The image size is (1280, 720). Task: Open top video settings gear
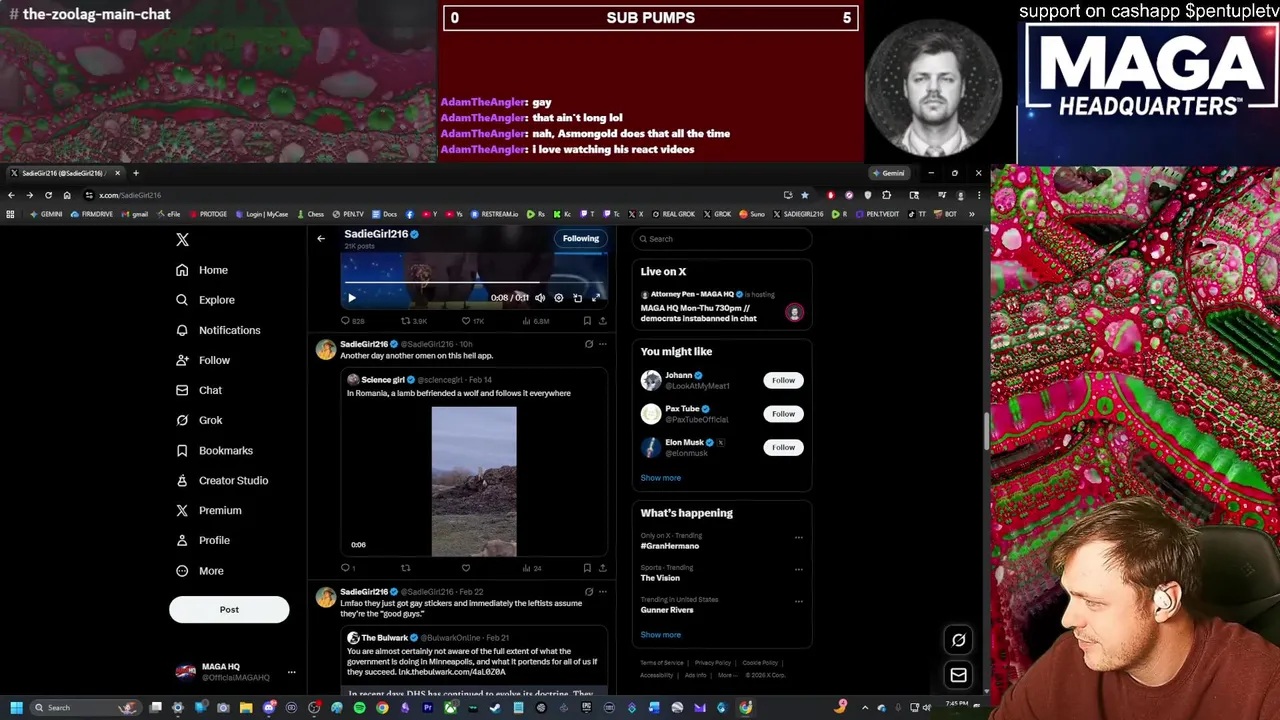tap(559, 297)
